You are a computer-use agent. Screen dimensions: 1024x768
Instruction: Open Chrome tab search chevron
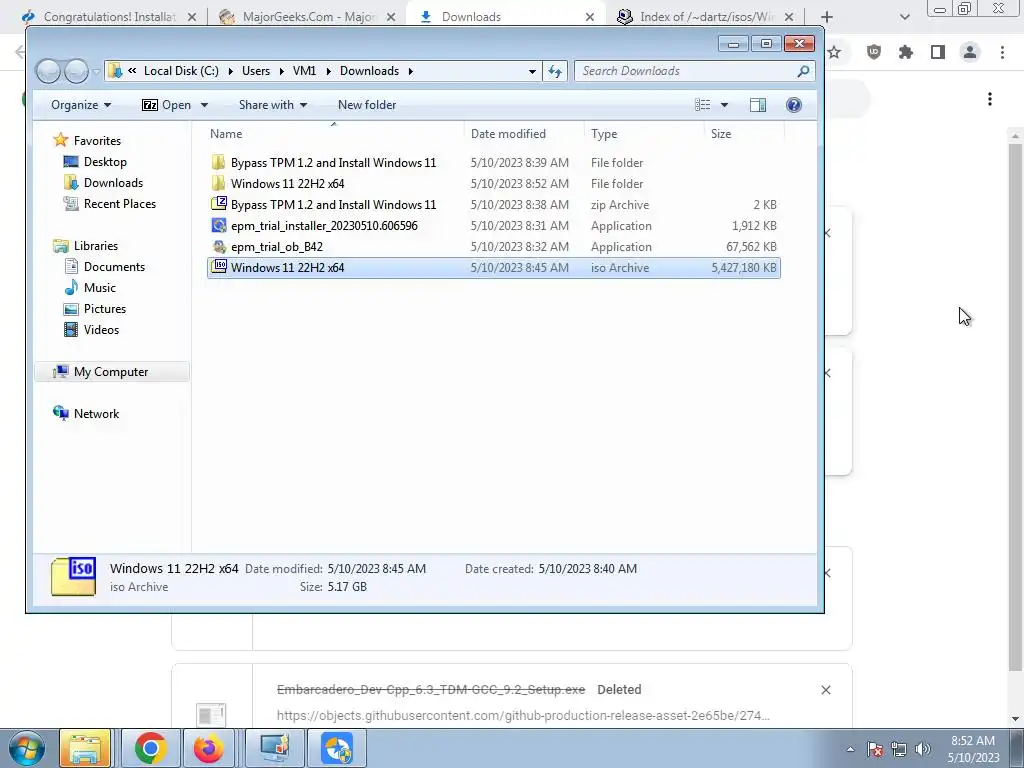(x=904, y=17)
